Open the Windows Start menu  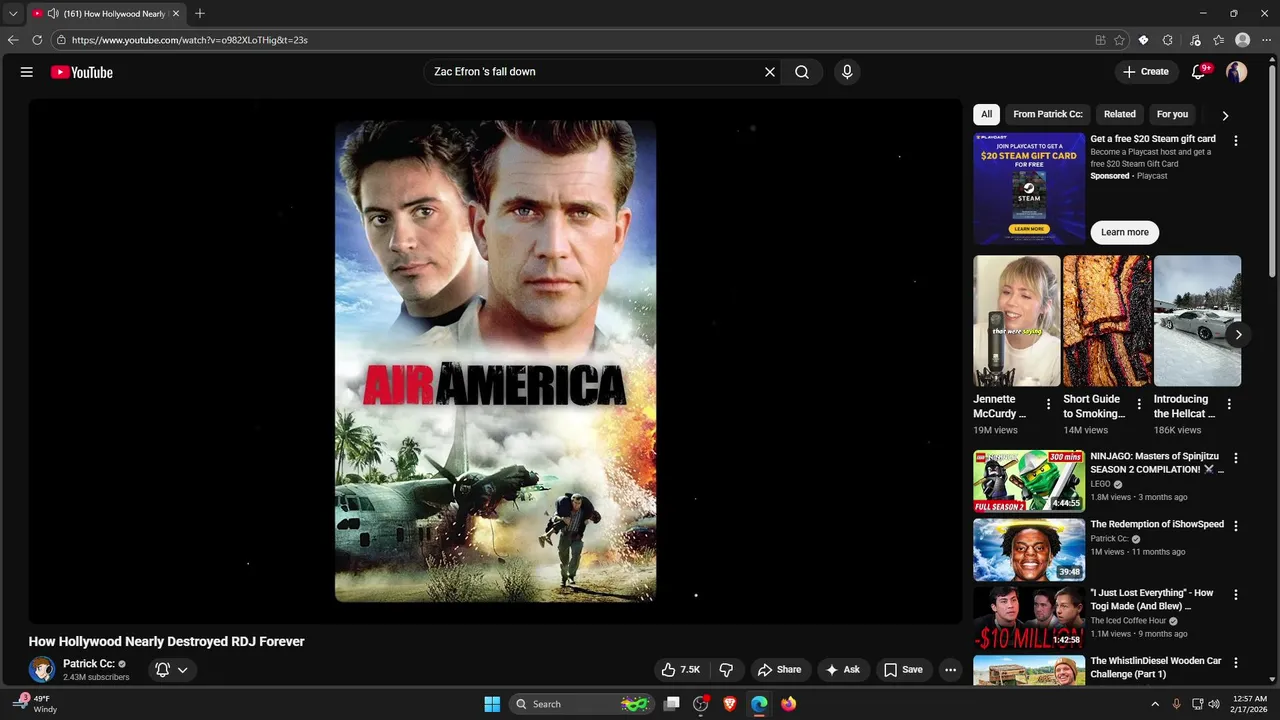point(492,704)
